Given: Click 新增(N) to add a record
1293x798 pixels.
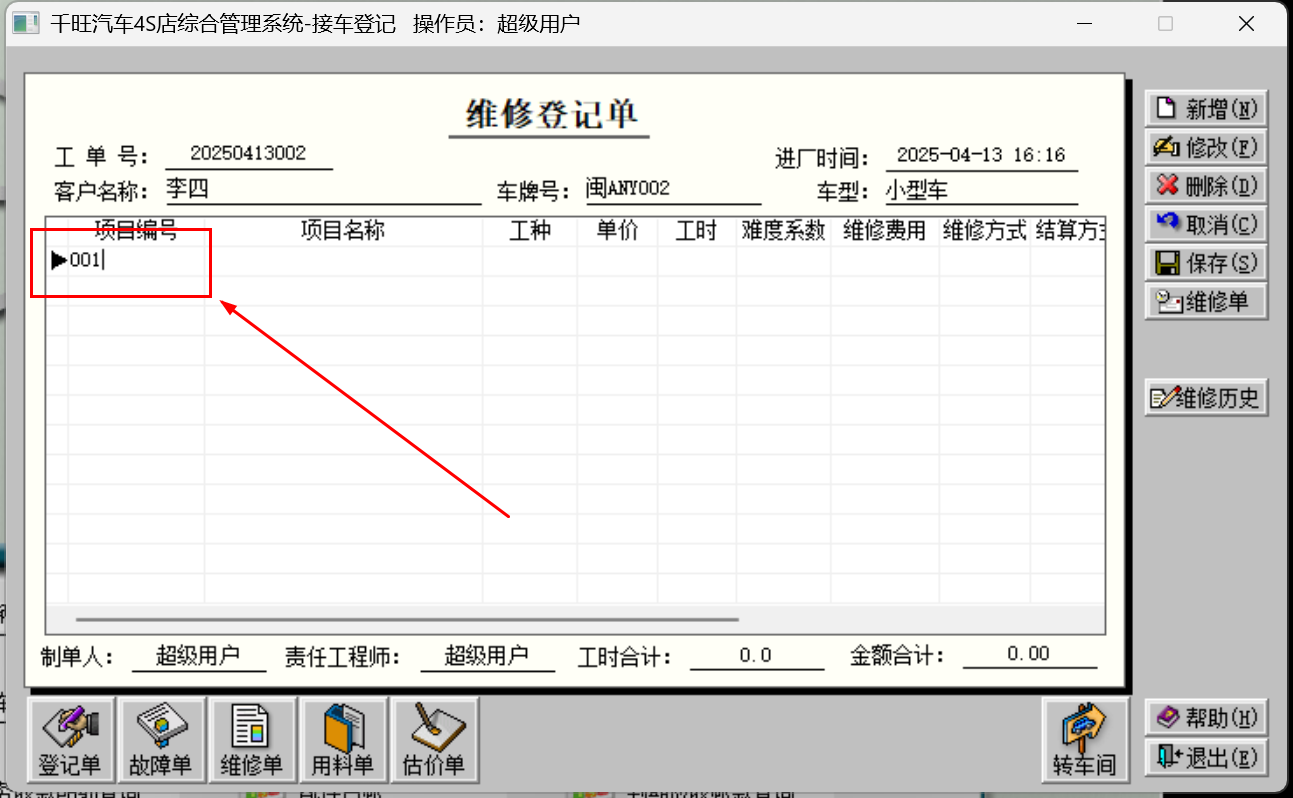Looking at the screenshot, I should coord(1206,108).
